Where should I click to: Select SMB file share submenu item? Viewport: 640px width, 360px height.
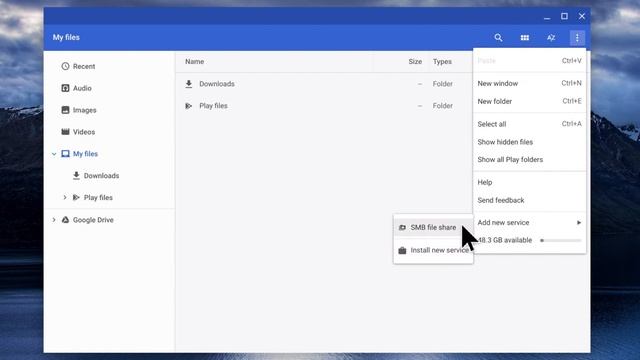(433, 227)
